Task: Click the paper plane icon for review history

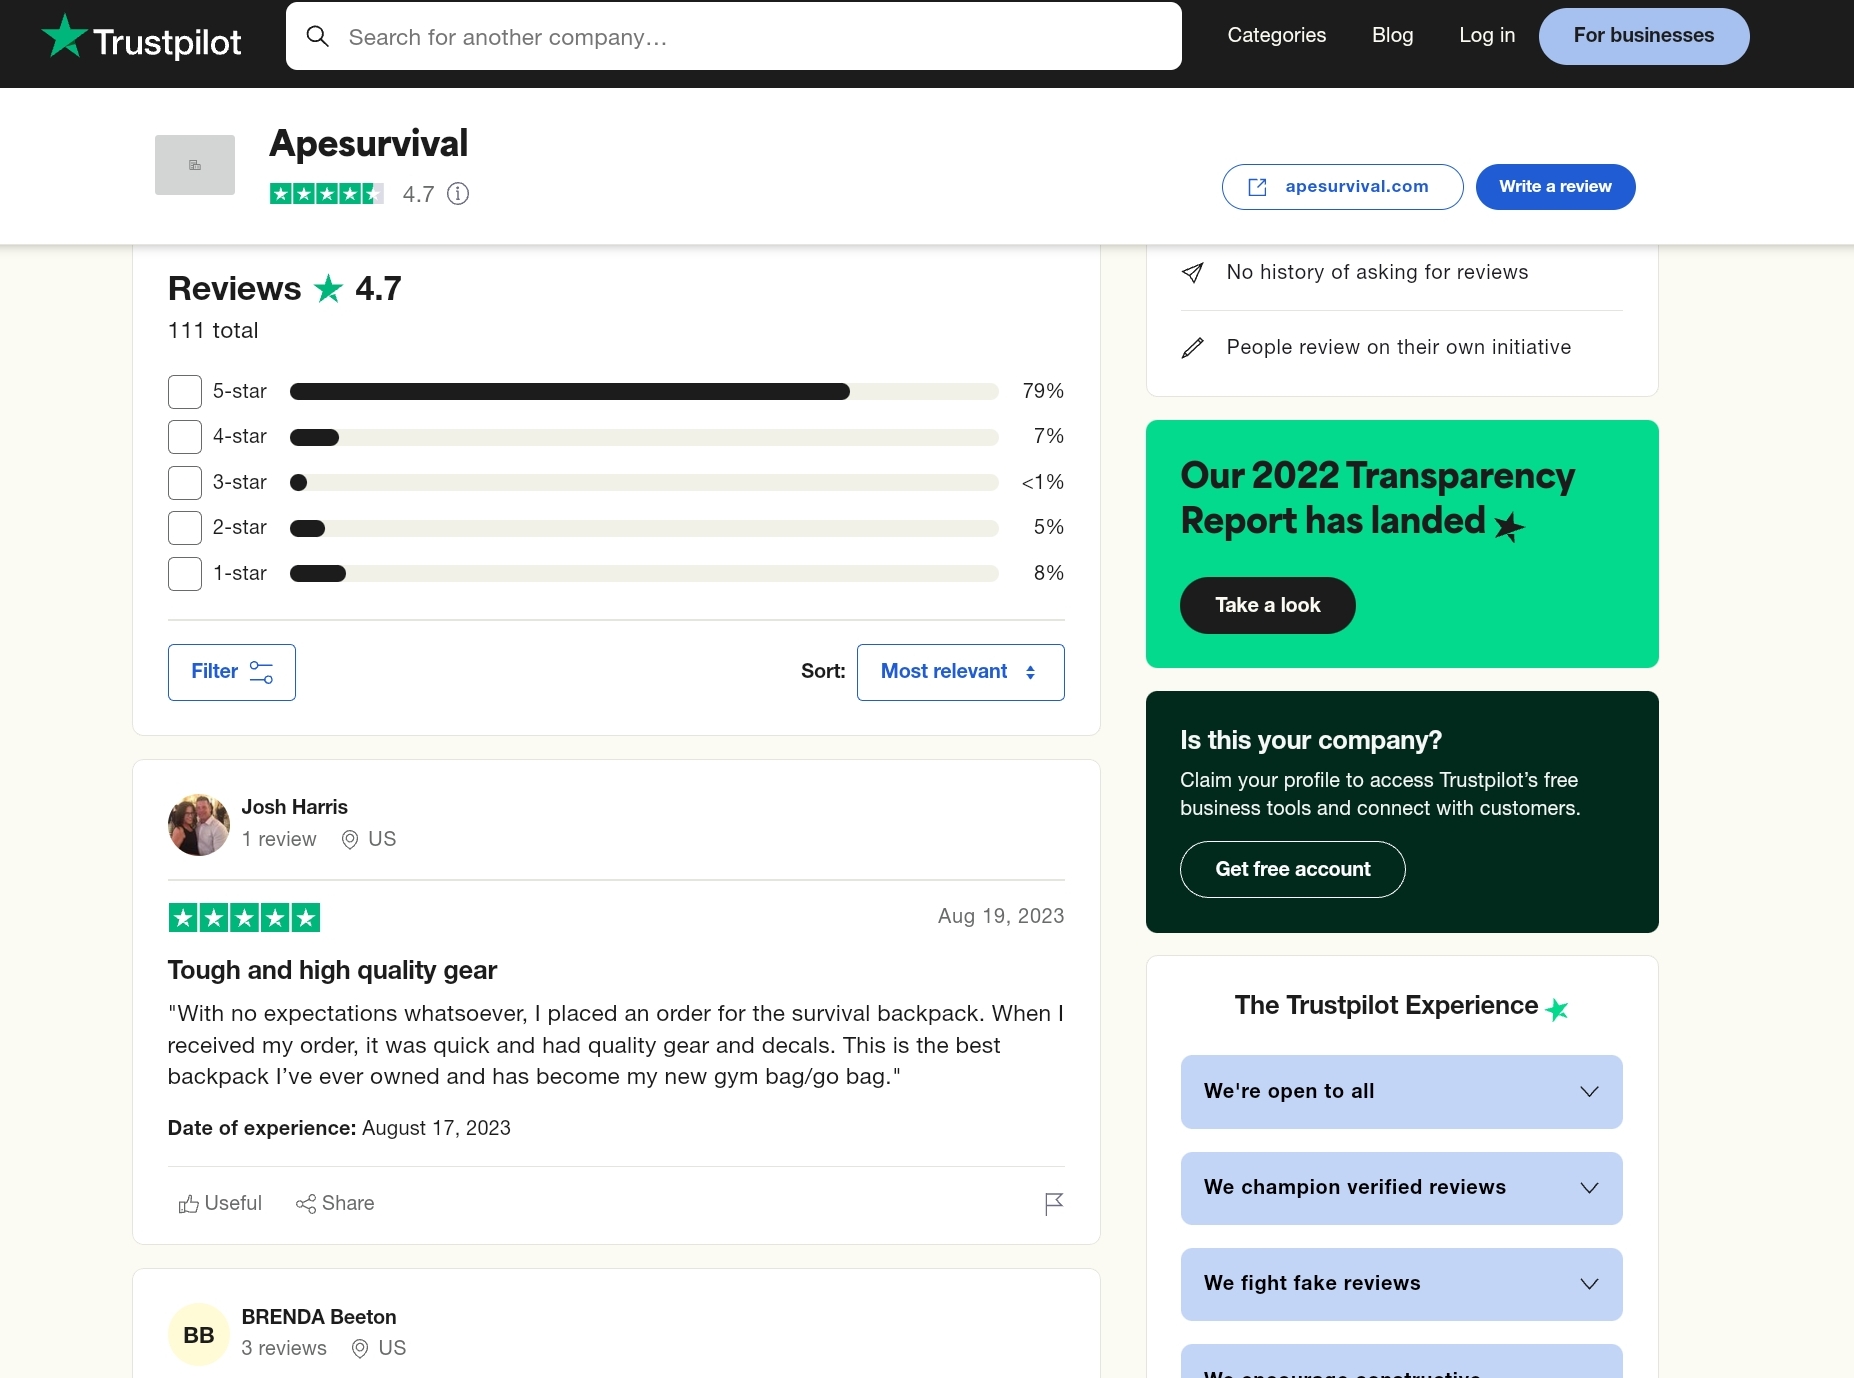Action: (x=1192, y=272)
